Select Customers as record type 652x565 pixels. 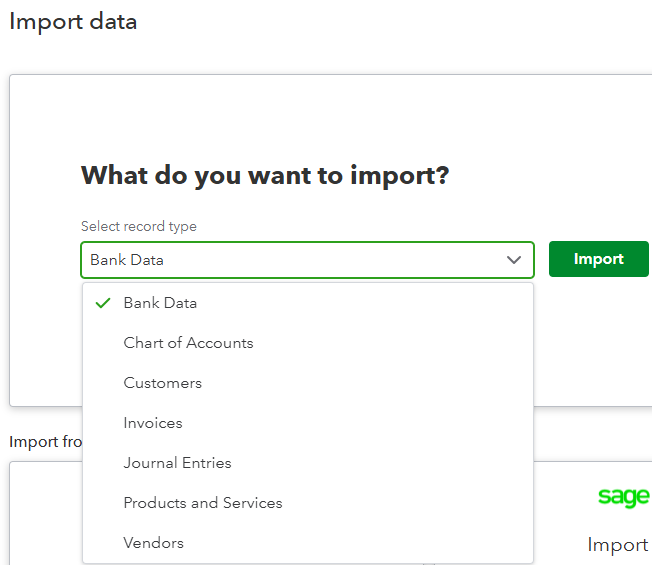pyautogui.click(x=162, y=383)
